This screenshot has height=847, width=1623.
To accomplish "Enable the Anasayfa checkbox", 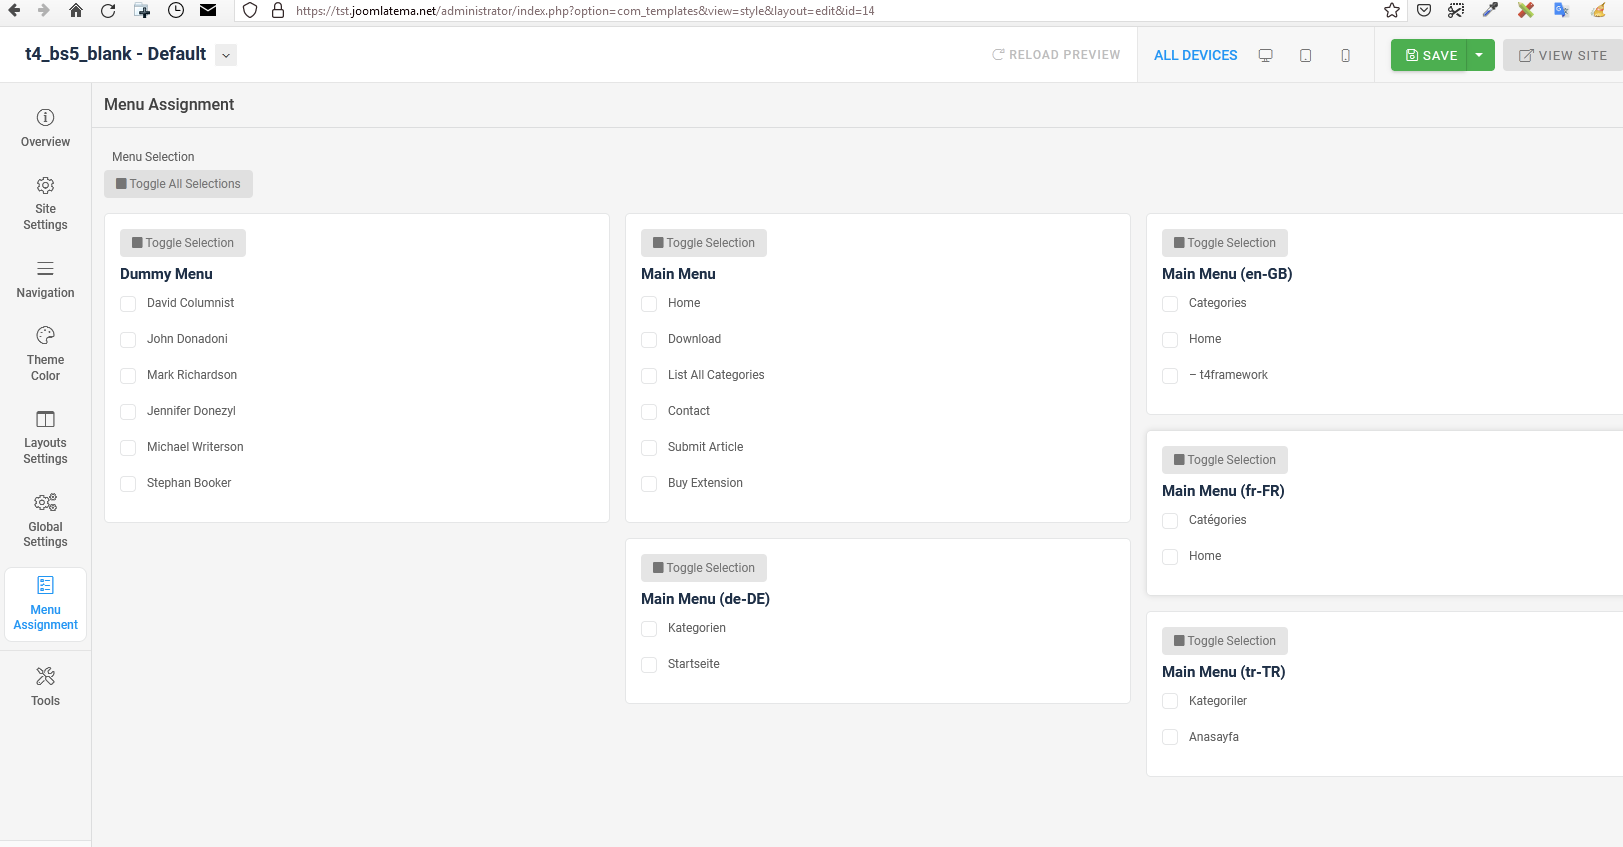I will (1170, 738).
